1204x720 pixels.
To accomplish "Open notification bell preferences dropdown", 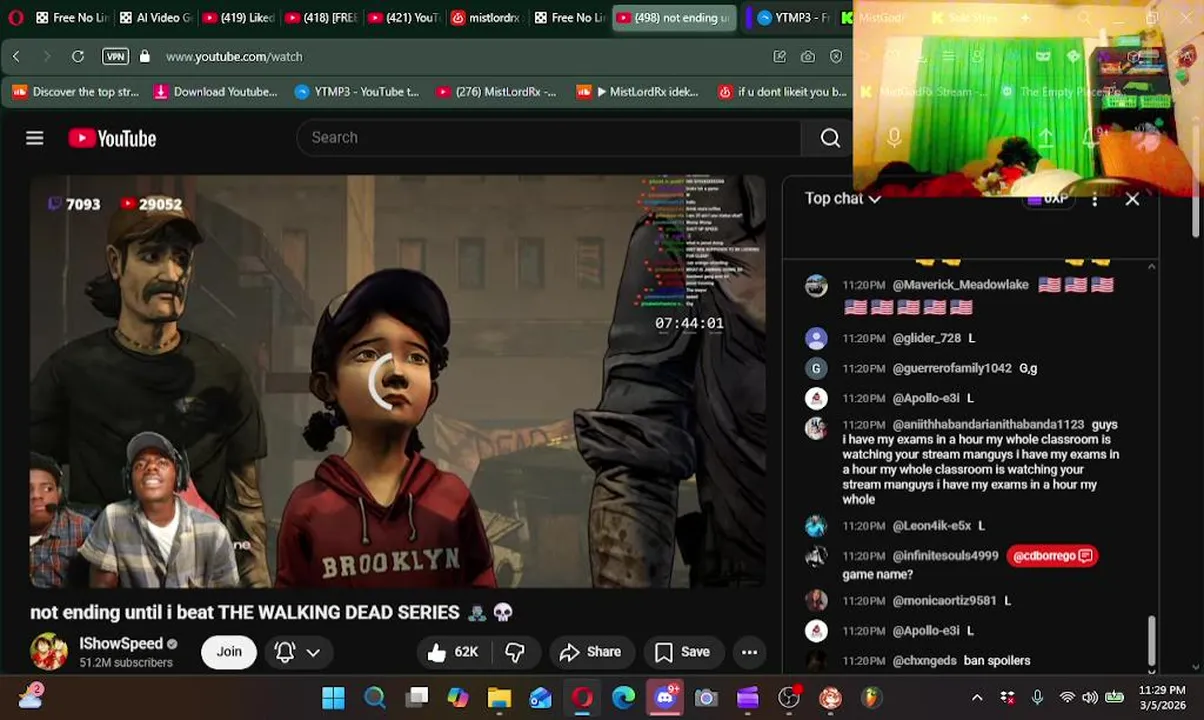I will (x=297, y=652).
